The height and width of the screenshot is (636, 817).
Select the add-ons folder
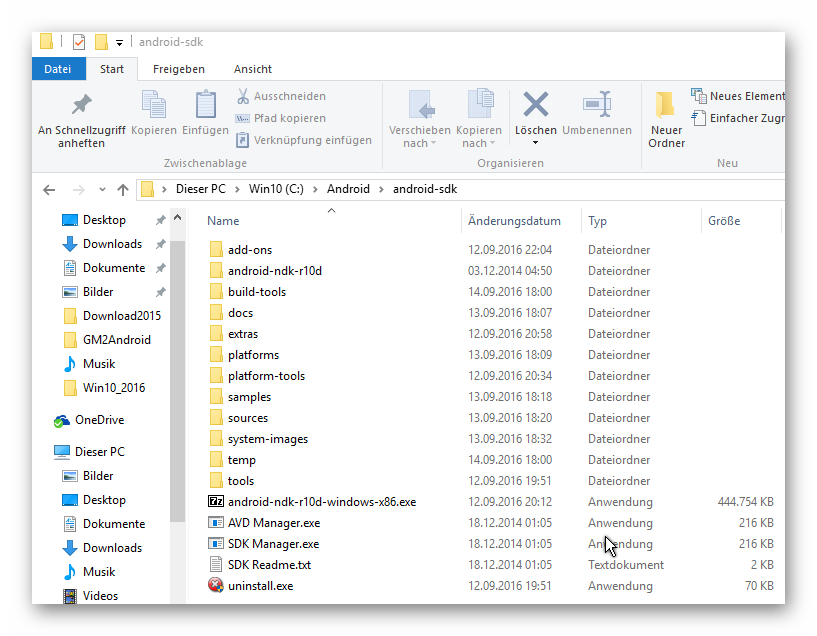[250, 250]
